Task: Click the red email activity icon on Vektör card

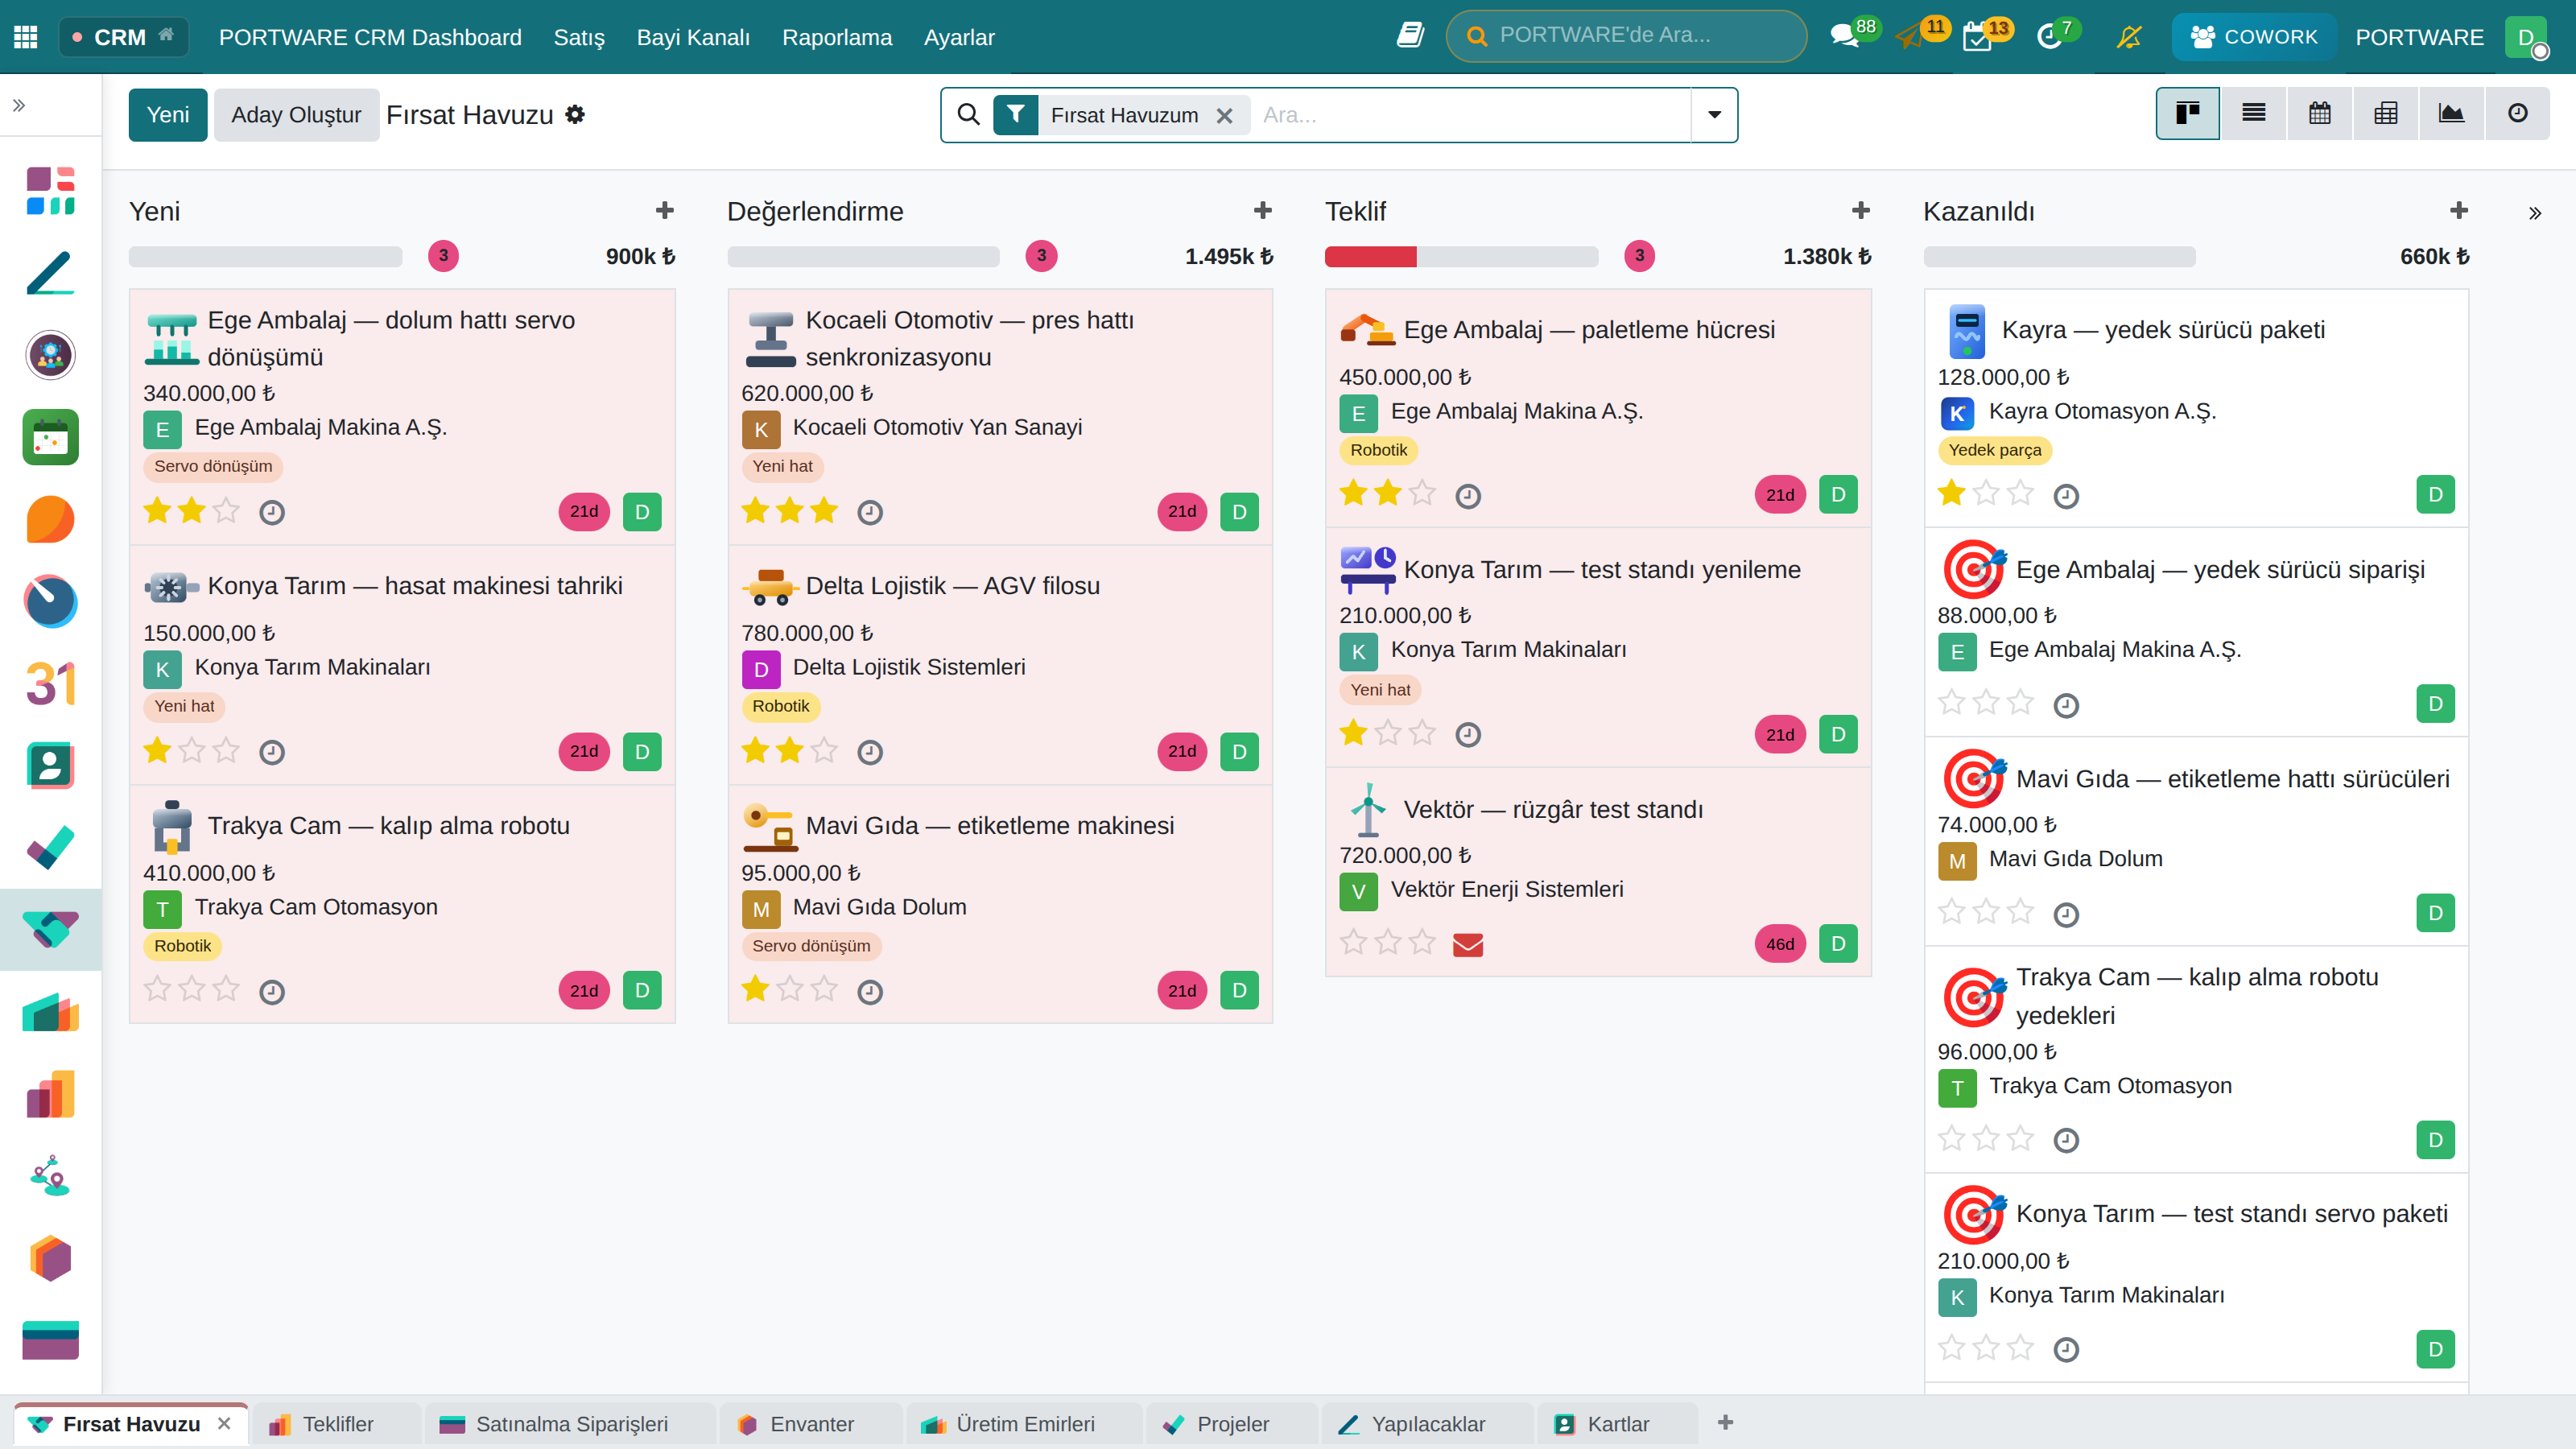Action: pos(1468,944)
